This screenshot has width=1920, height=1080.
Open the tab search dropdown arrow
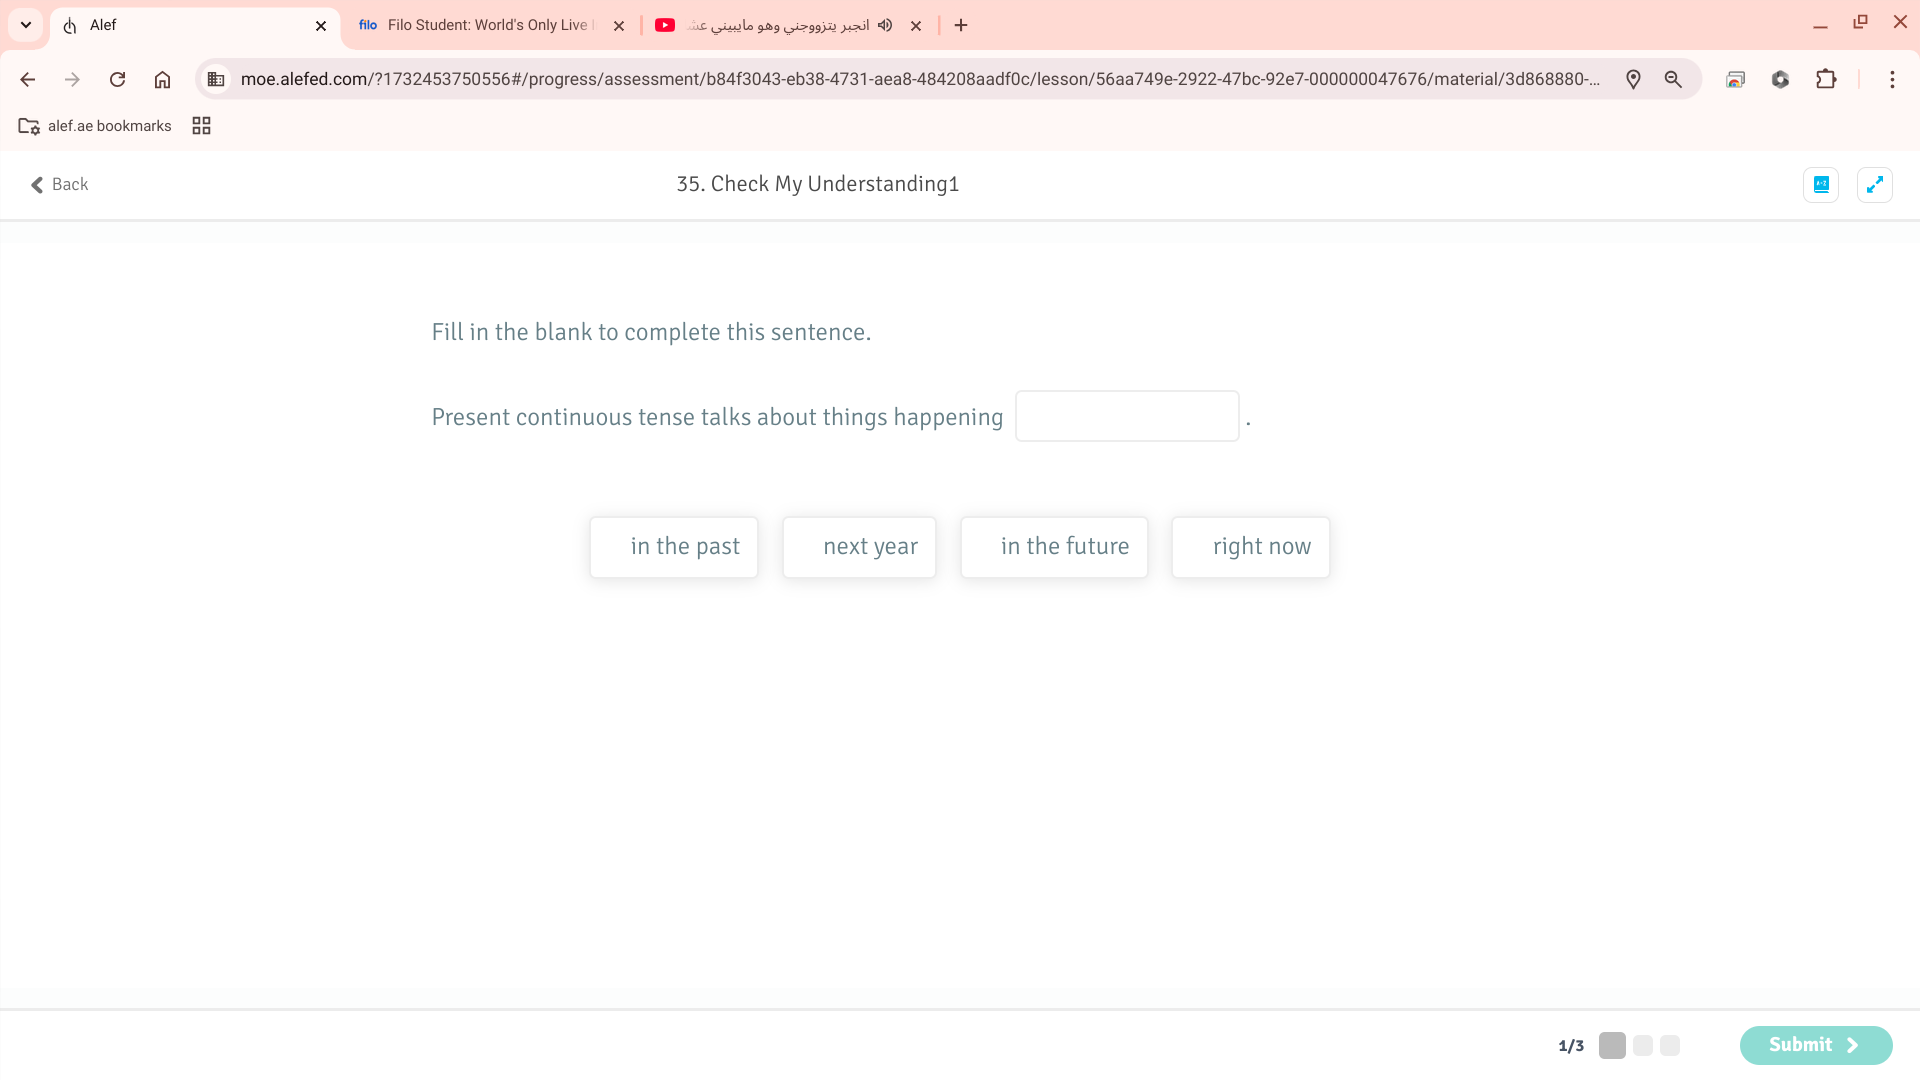click(x=26, y=25)
